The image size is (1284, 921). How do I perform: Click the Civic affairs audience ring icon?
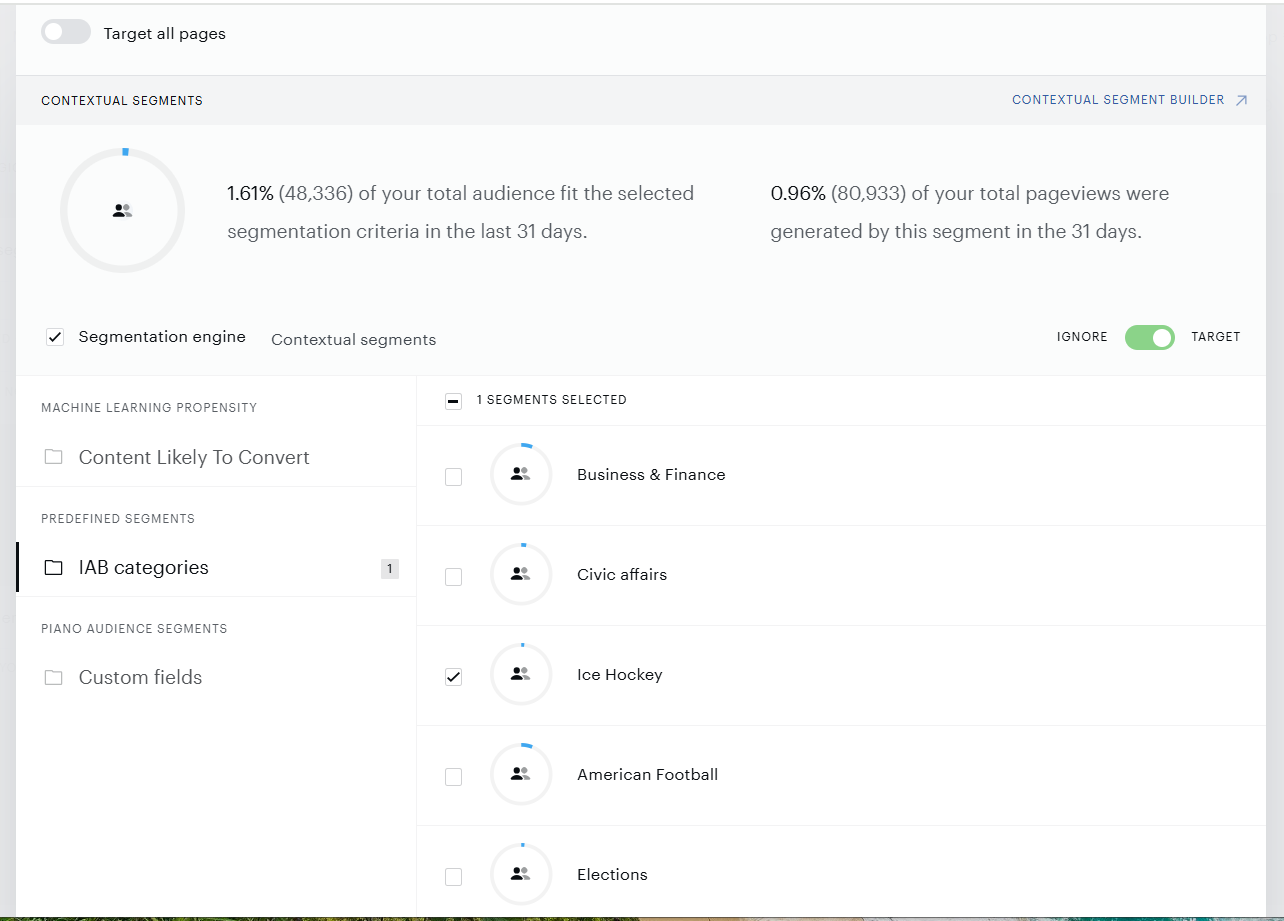pyautogui.click(x=520, y=575)
